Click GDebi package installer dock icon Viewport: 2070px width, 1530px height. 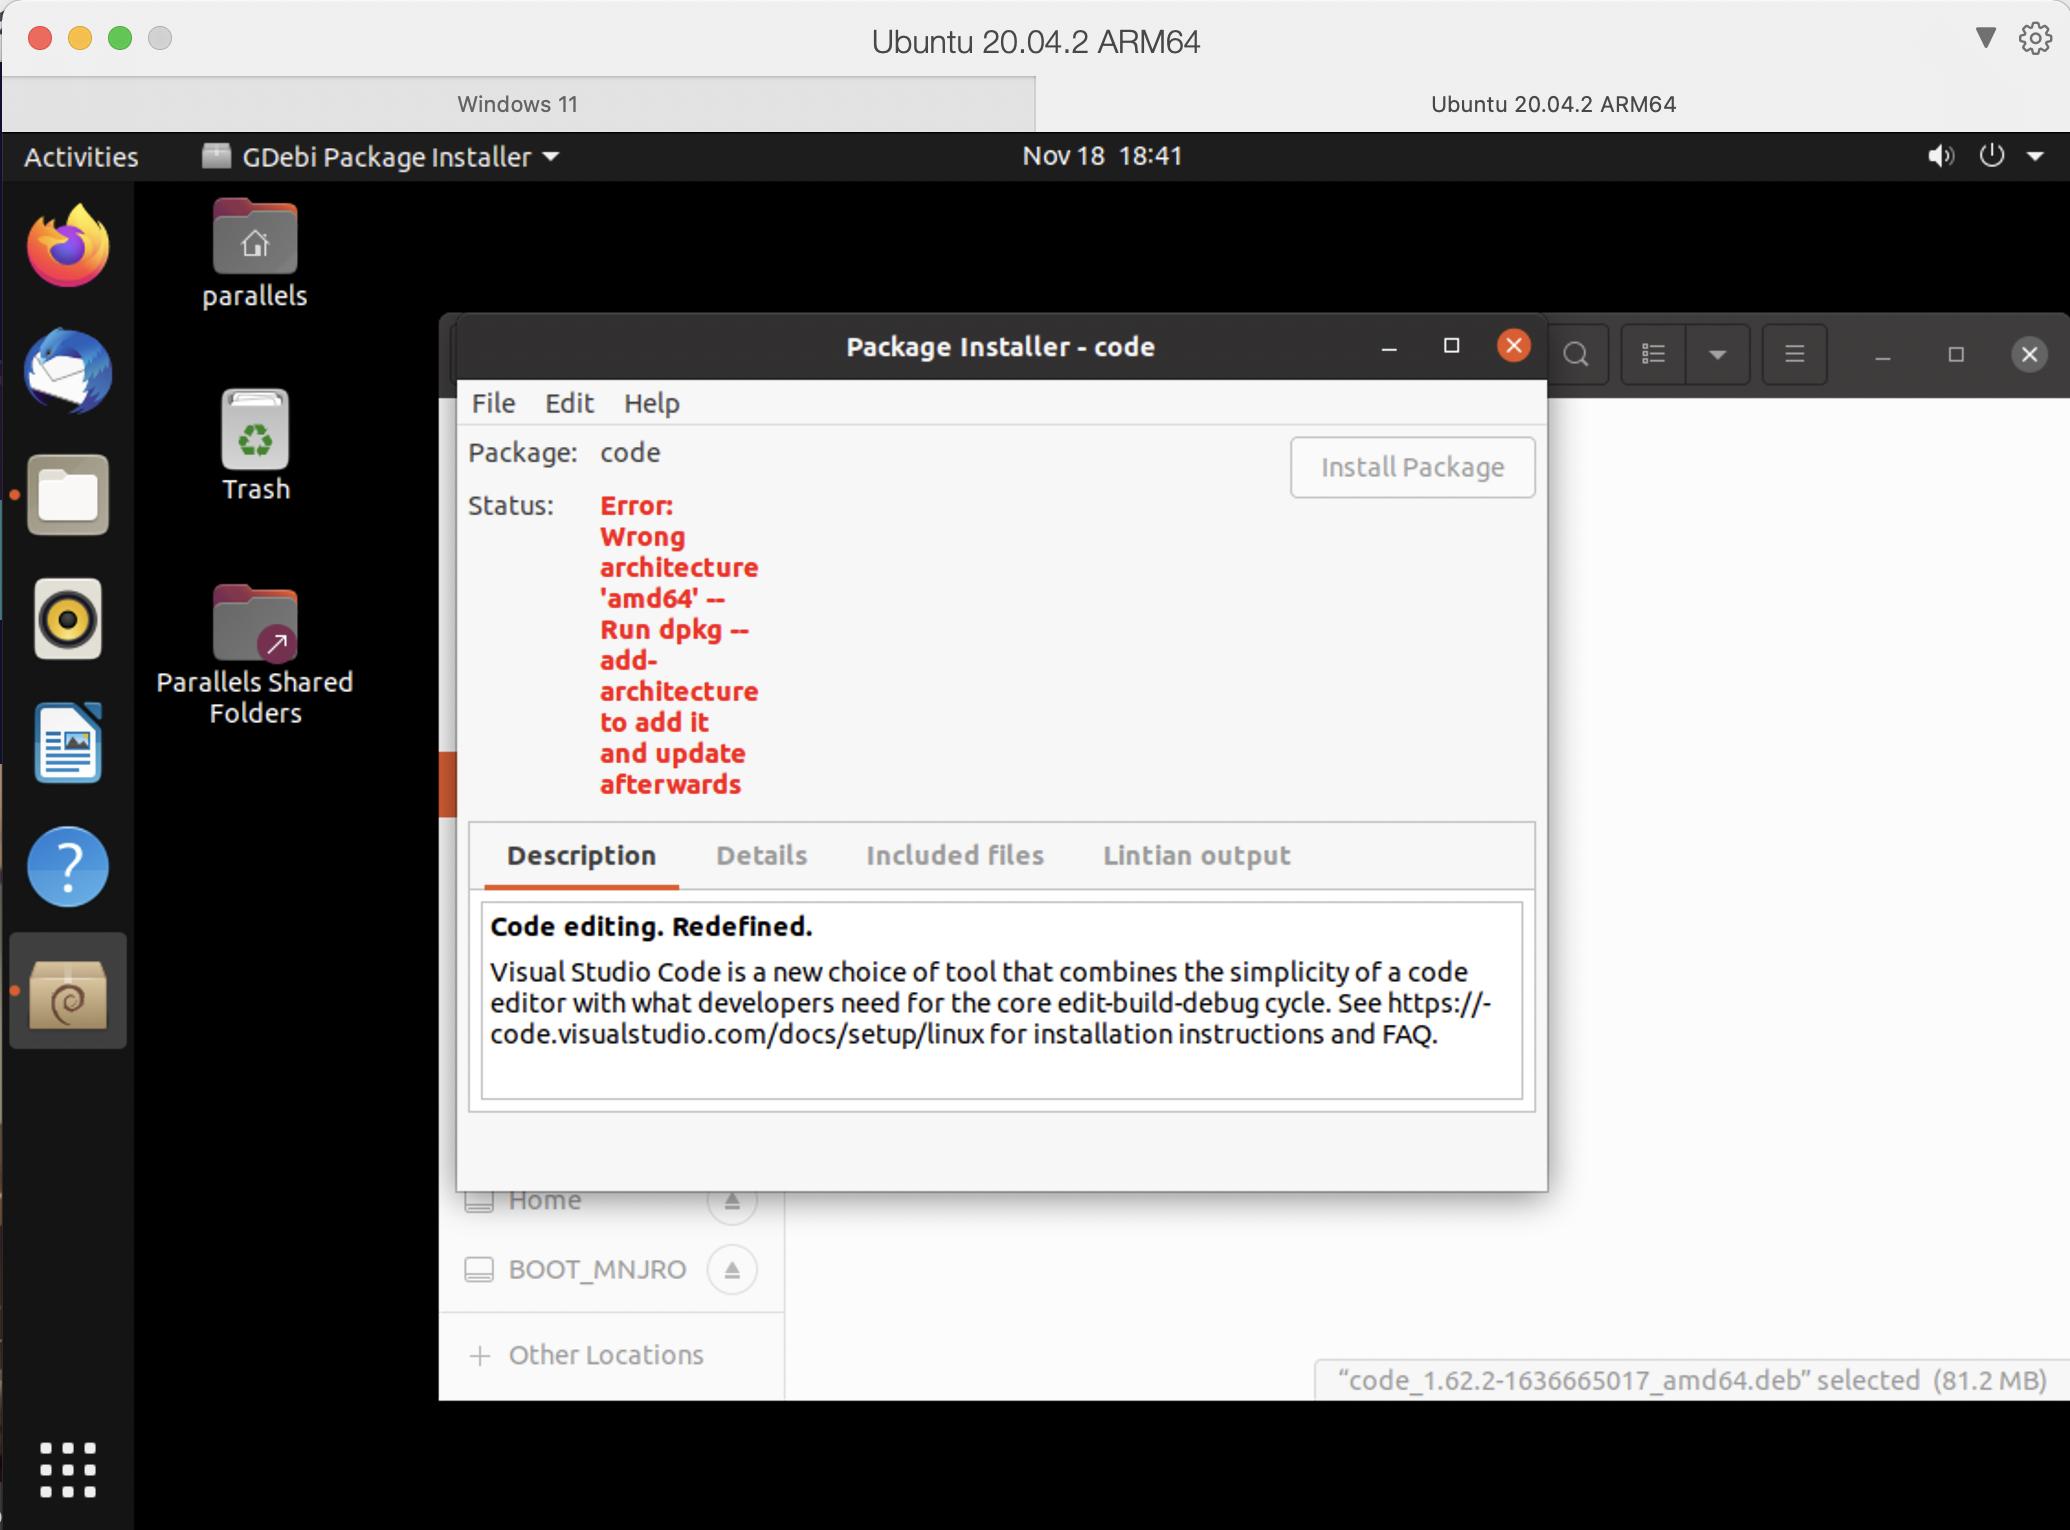68,992
